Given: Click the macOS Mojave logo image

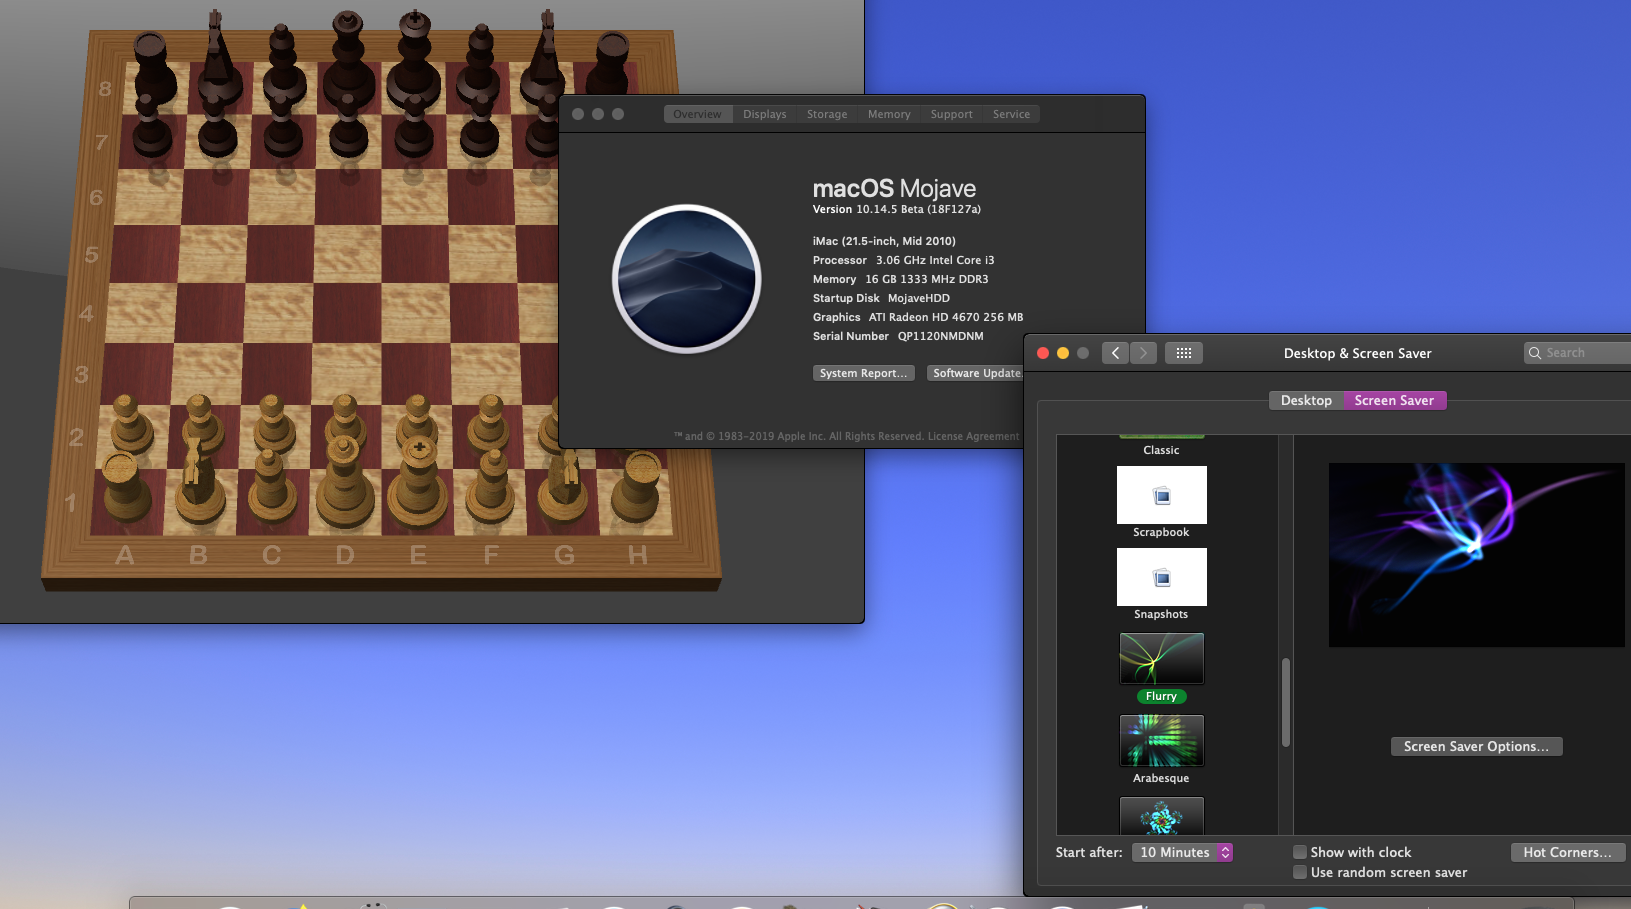Looking at the screenshot, I should 687,279.
